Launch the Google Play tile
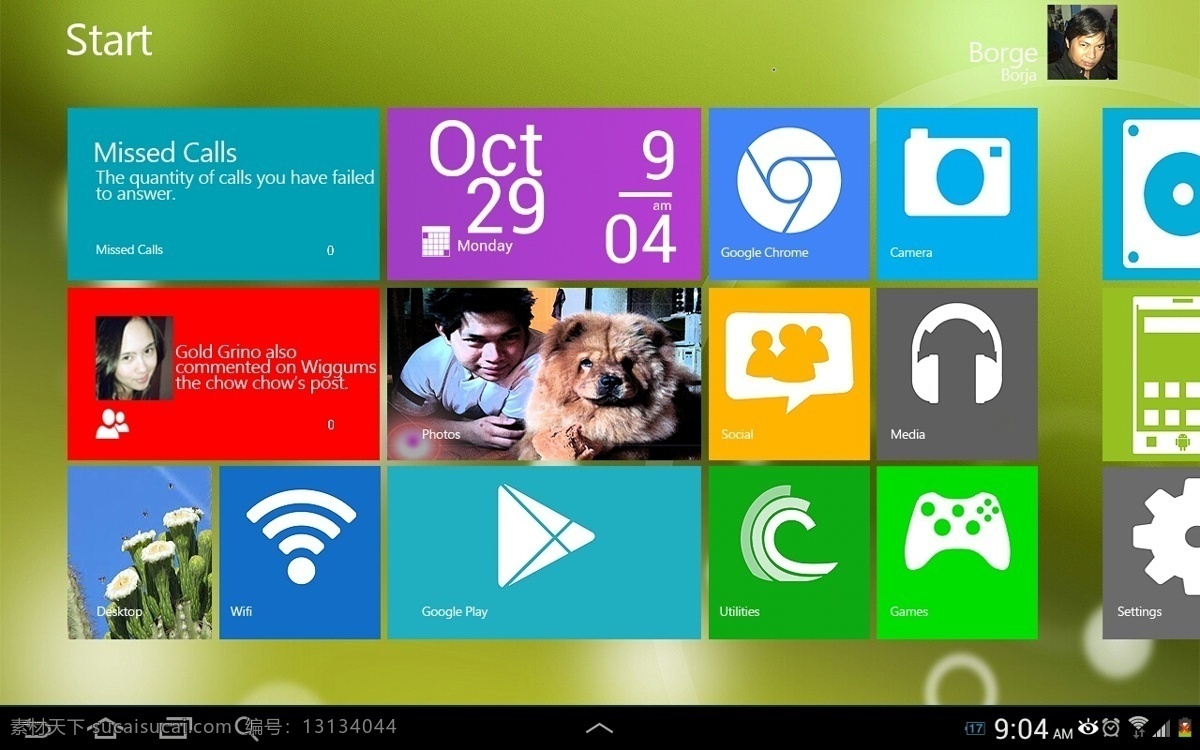This screenshot has height=750, width=1200. [x=544, y=552]
